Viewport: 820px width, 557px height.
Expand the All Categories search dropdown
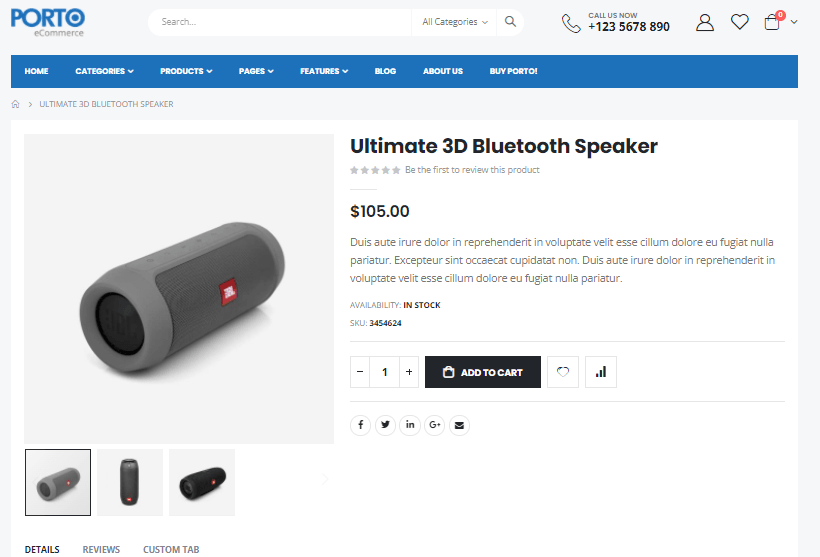click(454, 22)
